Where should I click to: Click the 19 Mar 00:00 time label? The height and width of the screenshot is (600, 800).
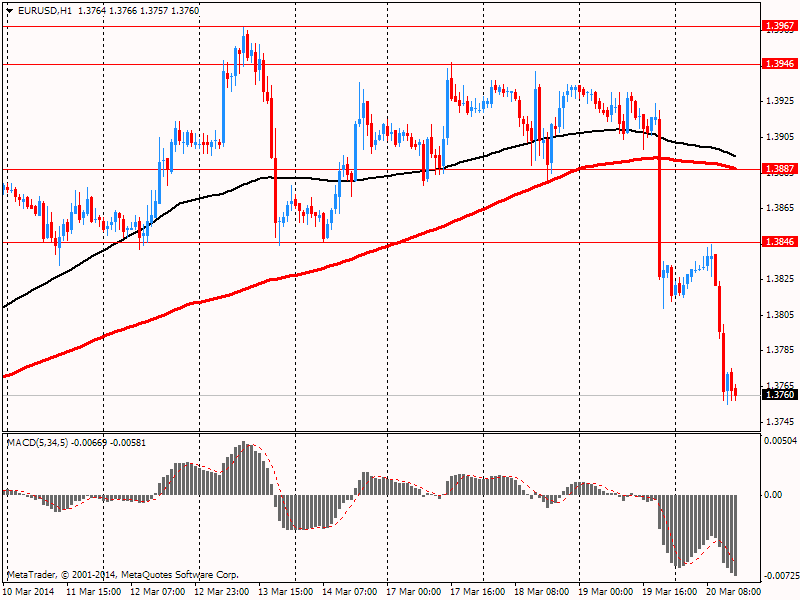click(606, 592)
